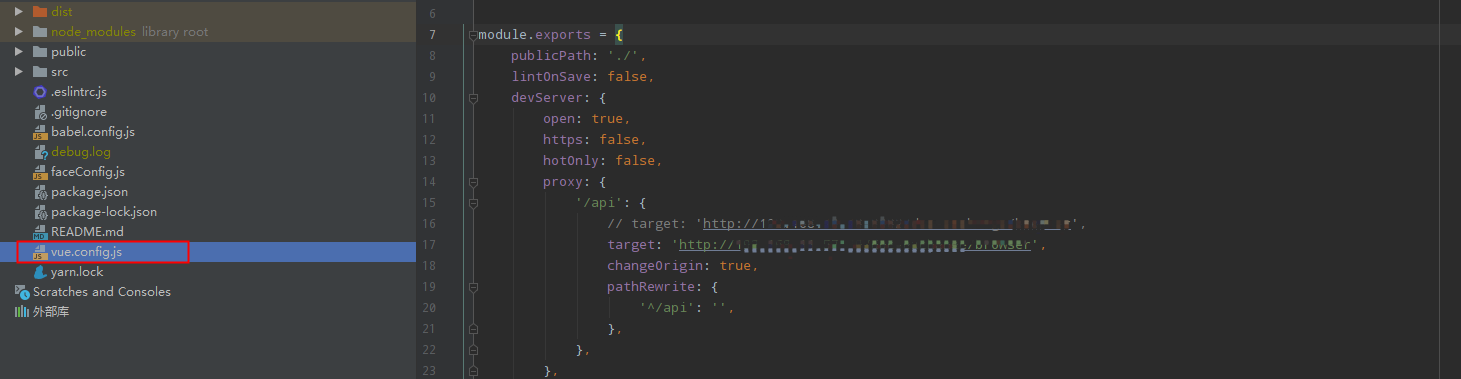Expand the public folder arrow

click(x=19, y=51)
